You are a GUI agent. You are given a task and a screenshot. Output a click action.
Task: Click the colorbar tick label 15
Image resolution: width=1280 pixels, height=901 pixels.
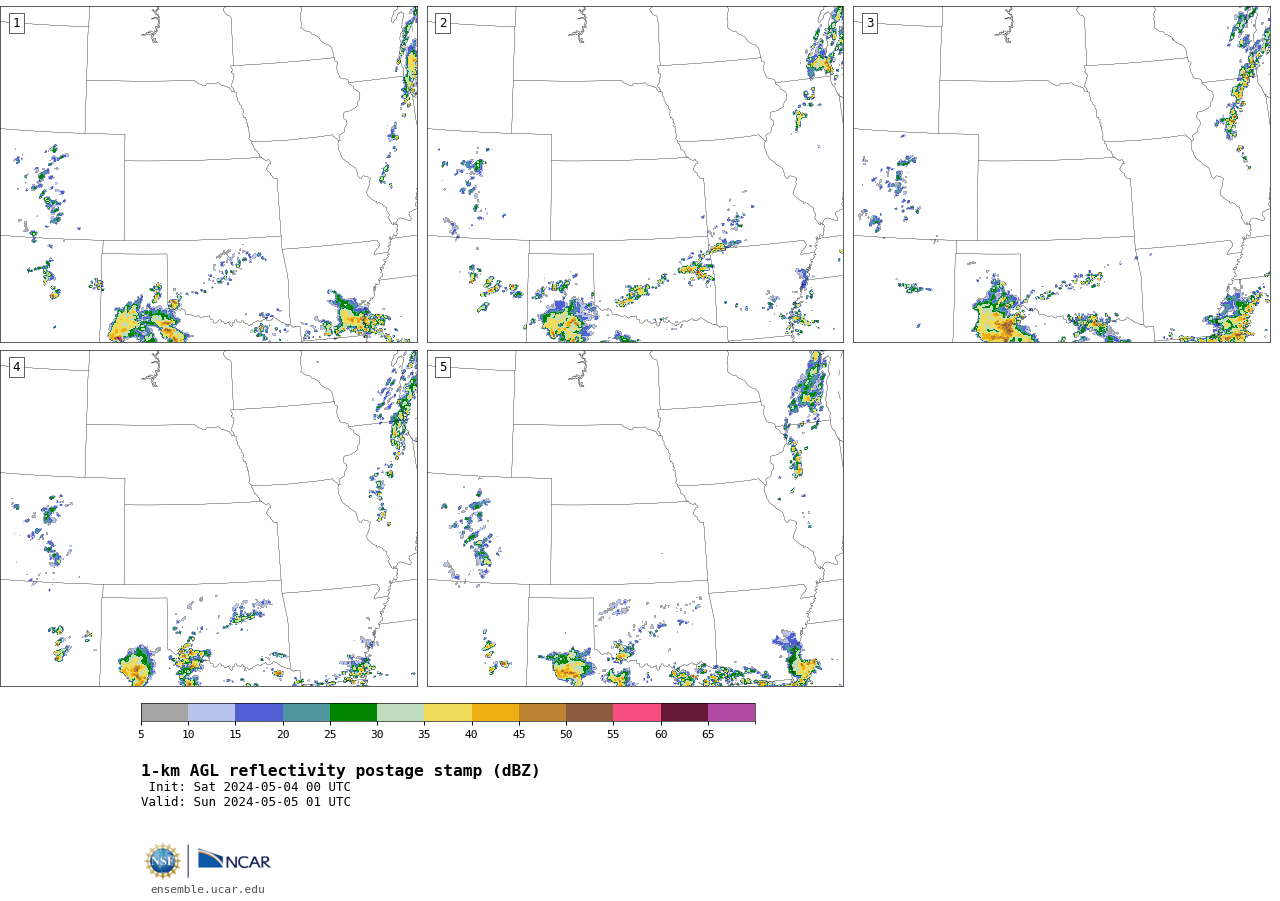235,735
